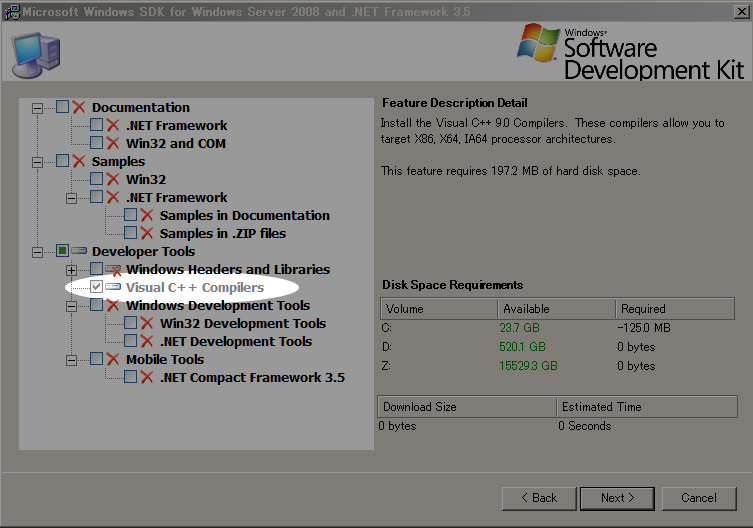
Task: Click the 520.1 GB available value
Action: (522, 347)
